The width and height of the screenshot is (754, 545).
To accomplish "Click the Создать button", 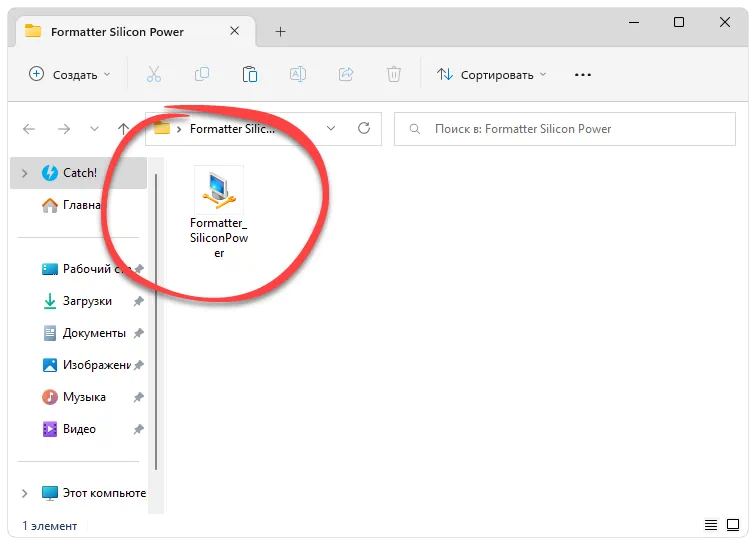I will point(70,75).
